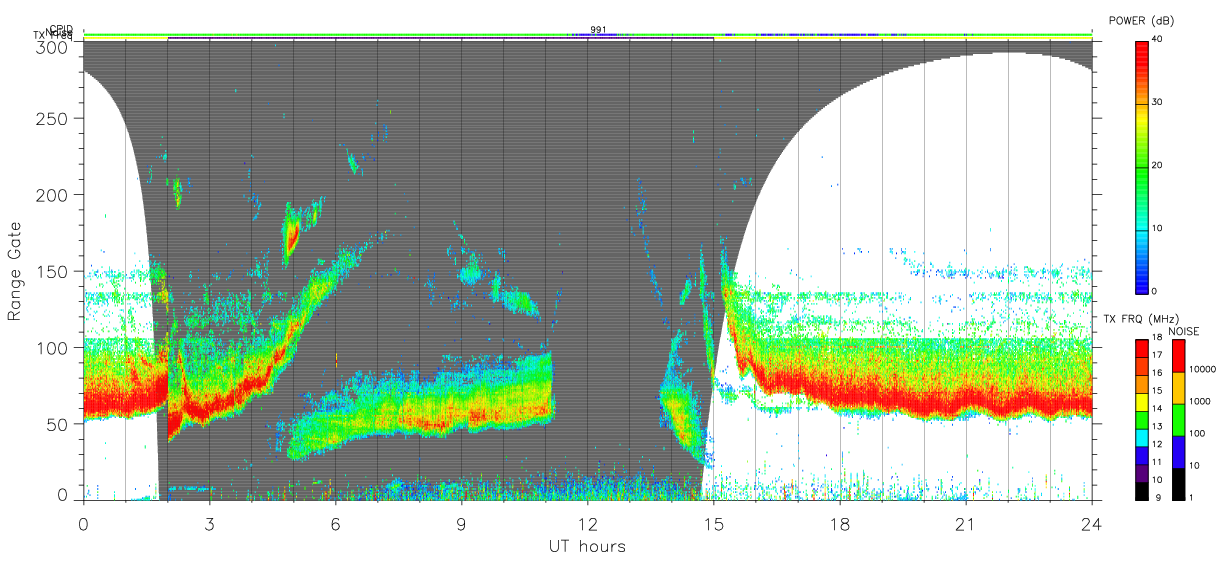Click the power scale label '30'
1228x567 pixels.
click(x=1157, y=103)
